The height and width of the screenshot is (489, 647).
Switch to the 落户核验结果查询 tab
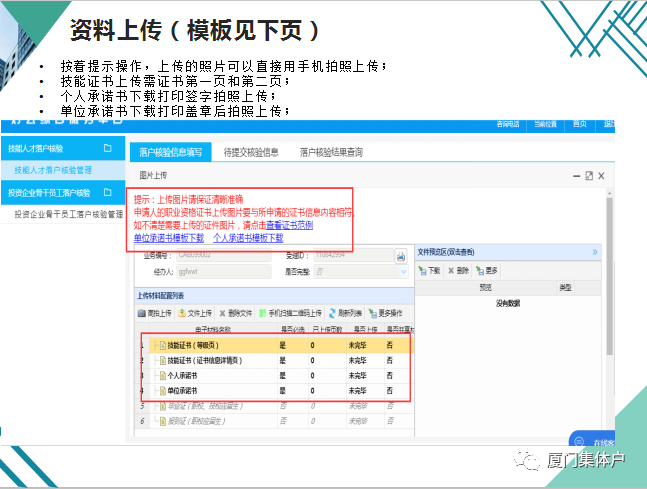(331, 152)
